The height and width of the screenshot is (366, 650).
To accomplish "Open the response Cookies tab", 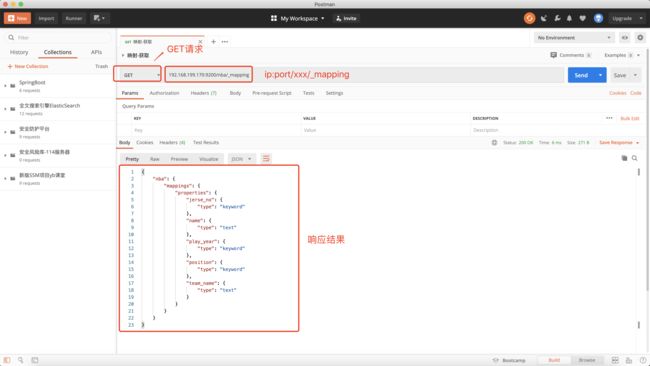I will [x=145, y=143].
